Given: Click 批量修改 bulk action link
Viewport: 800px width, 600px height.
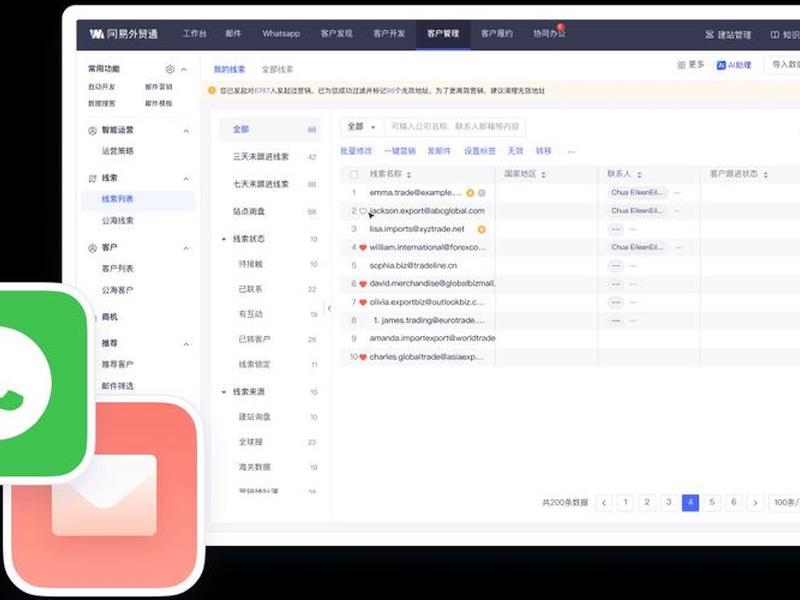Looking at the screenshot, I should click(x=356, y=151).
